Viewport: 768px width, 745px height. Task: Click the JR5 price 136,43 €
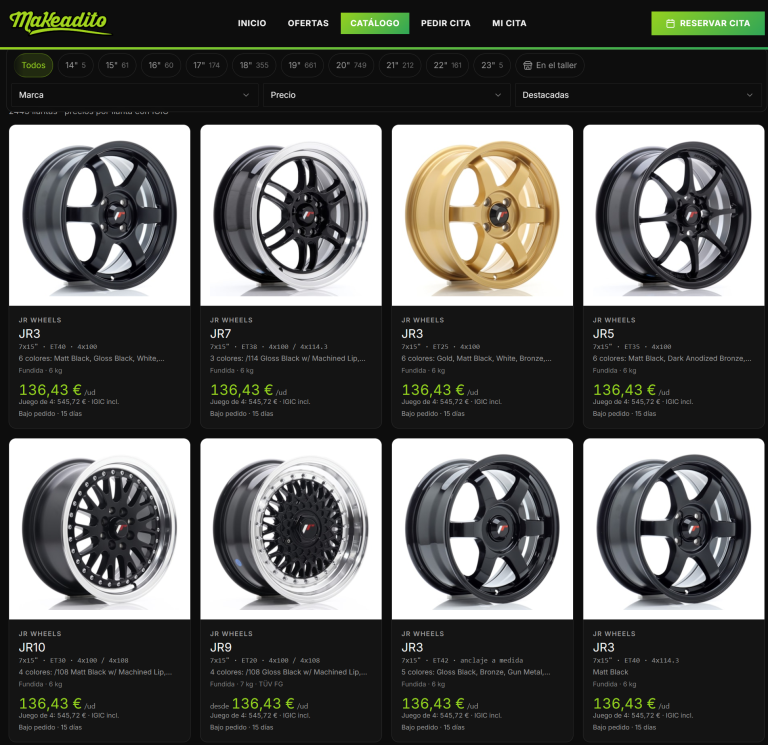(624, 390)
